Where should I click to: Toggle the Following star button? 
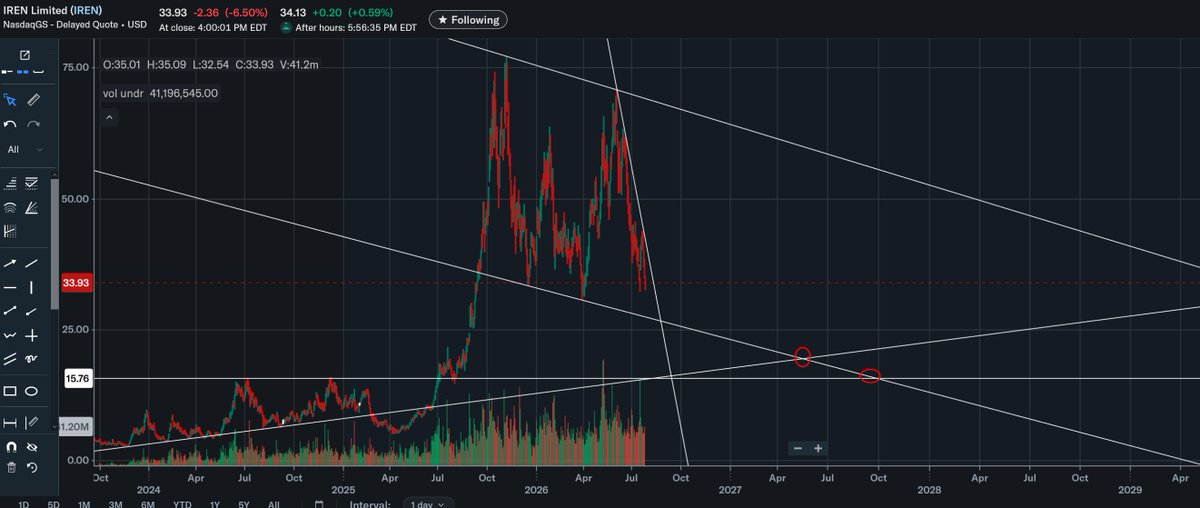(x=468, y=20)
